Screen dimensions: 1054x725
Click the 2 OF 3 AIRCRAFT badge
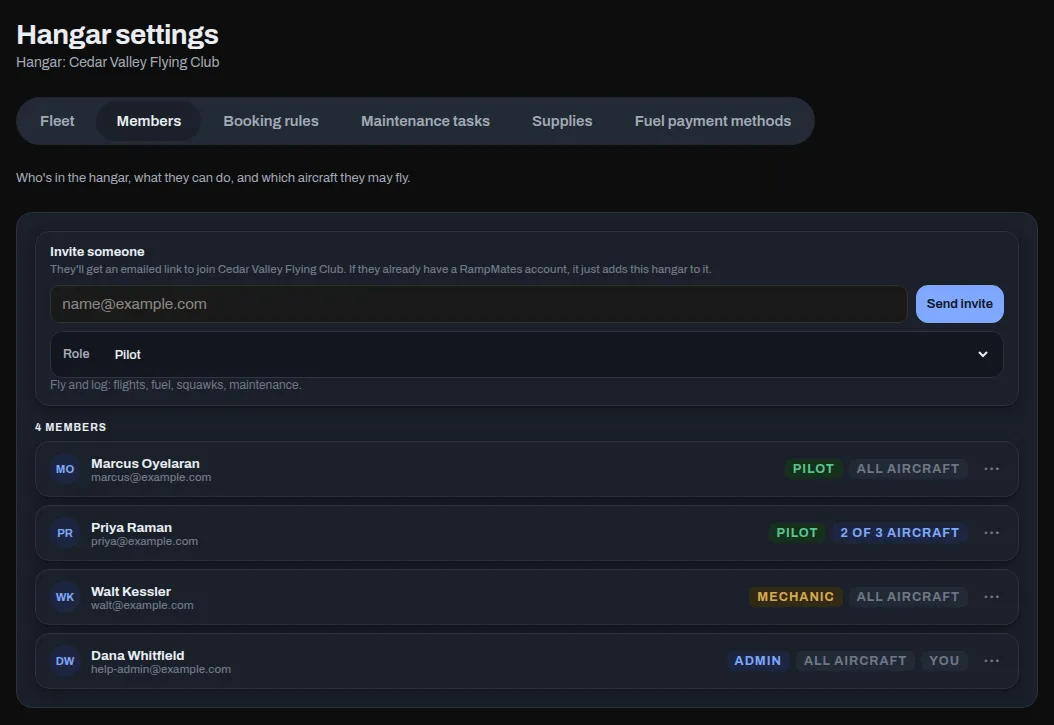[899, 533]
